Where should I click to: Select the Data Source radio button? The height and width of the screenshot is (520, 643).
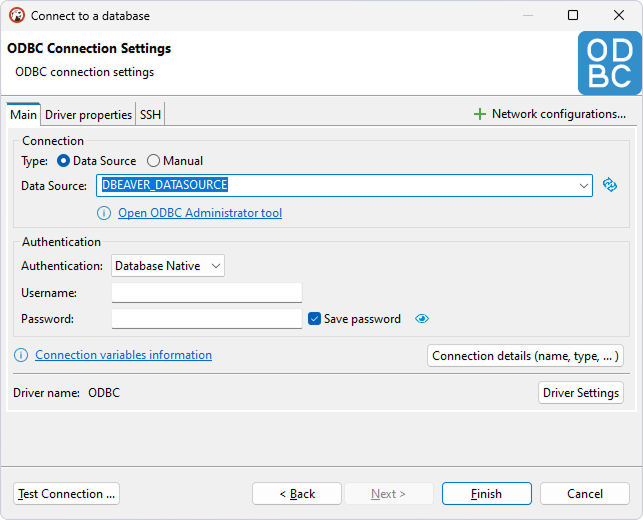64,161
